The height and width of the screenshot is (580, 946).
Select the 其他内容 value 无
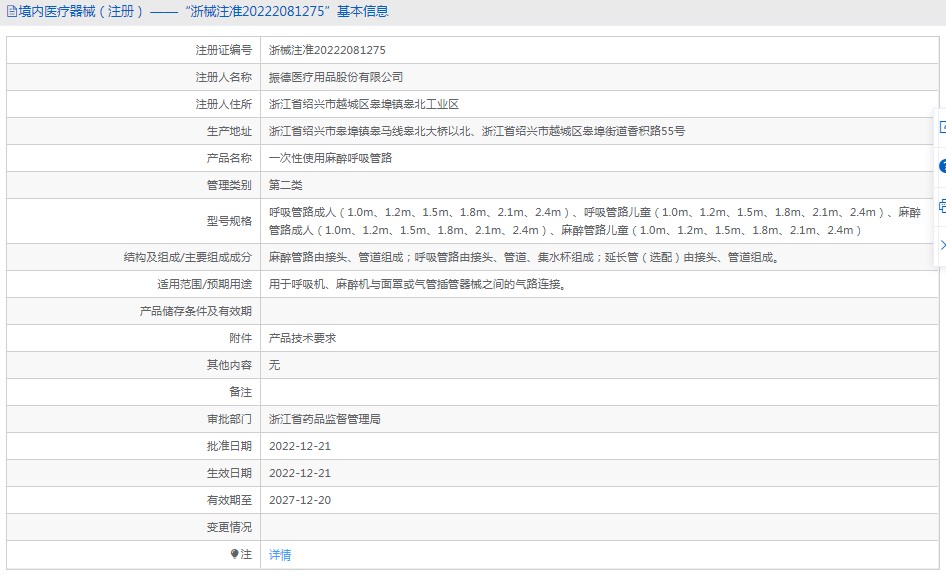coord(274,365)
